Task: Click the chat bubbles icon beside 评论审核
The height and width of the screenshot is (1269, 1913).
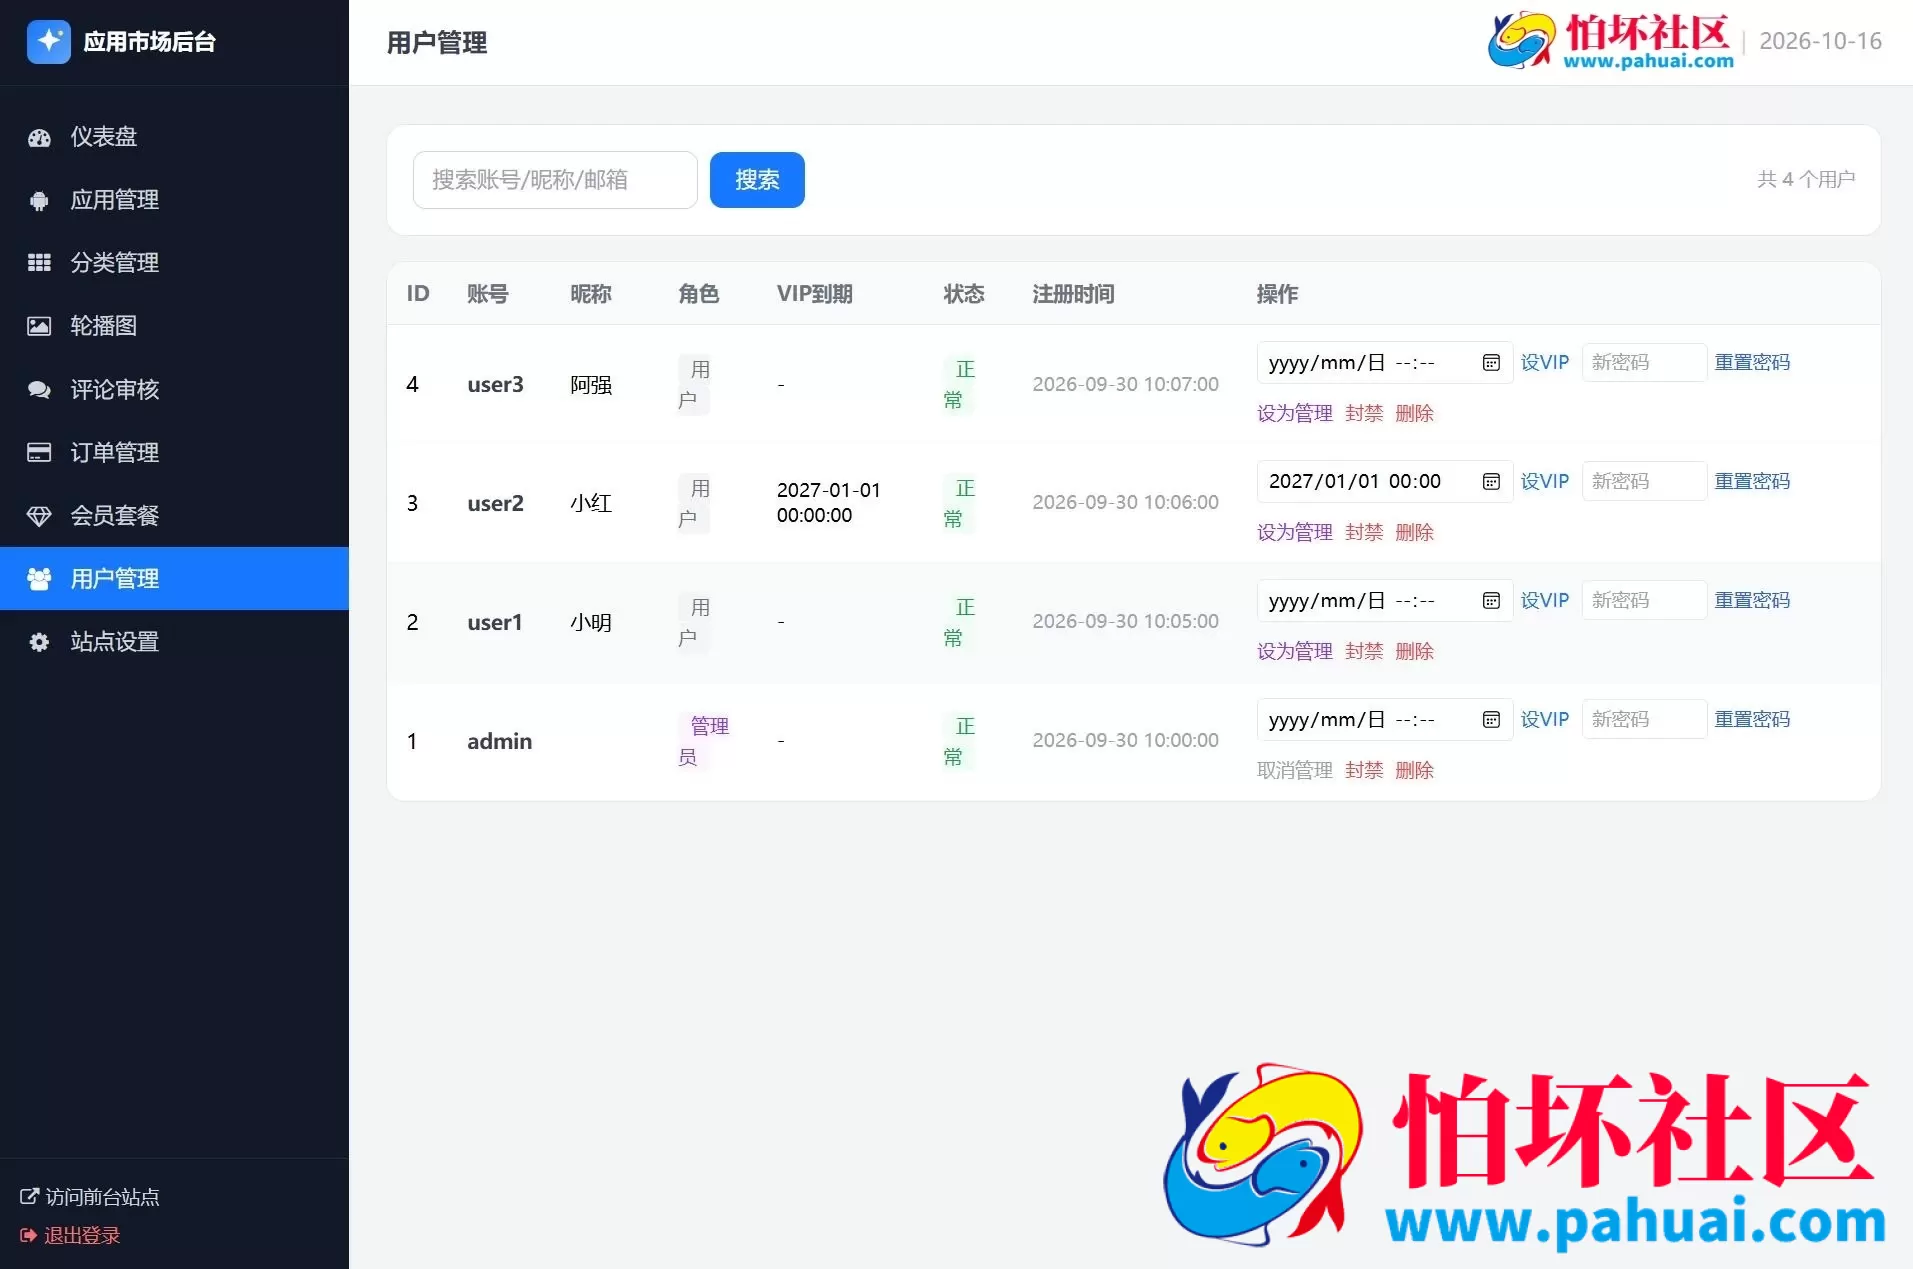Action: click(39, 389)
